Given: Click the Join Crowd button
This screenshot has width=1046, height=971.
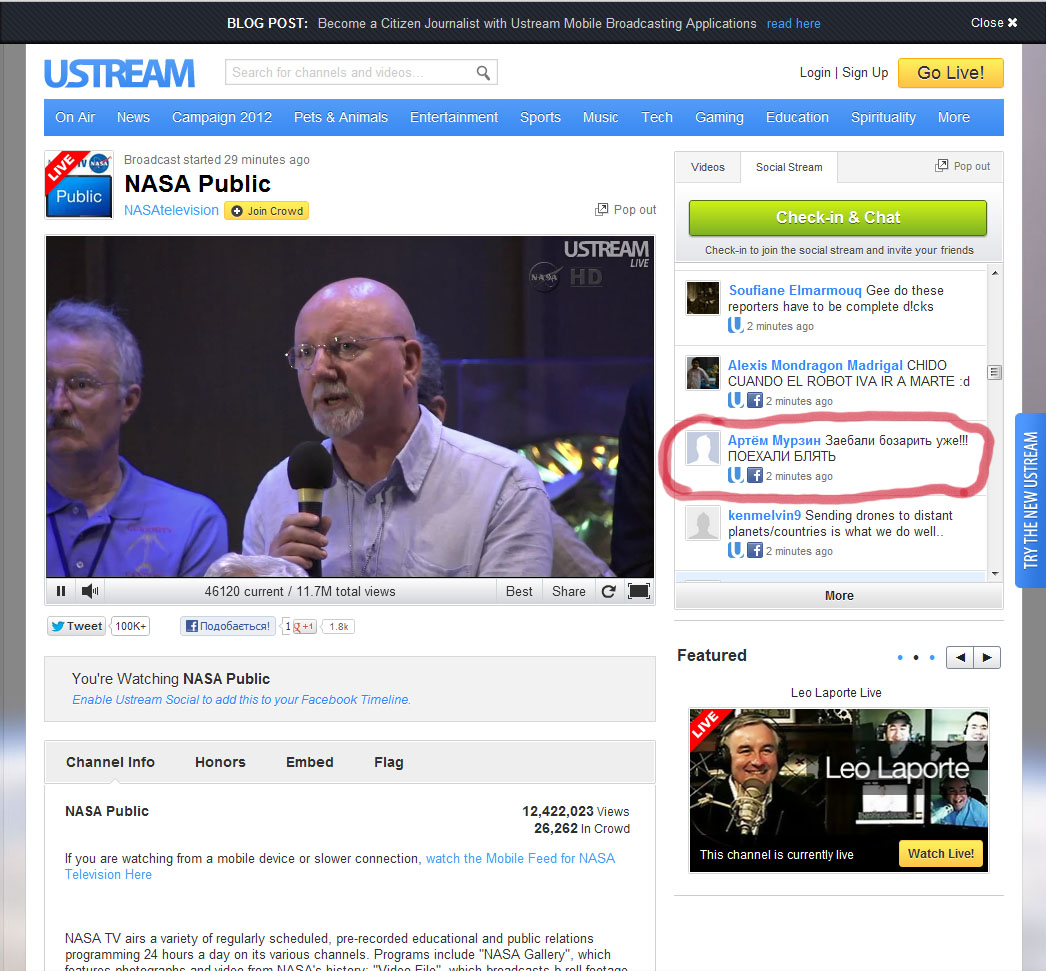Looking at the screenshot, I should click(x=266, y=211).
